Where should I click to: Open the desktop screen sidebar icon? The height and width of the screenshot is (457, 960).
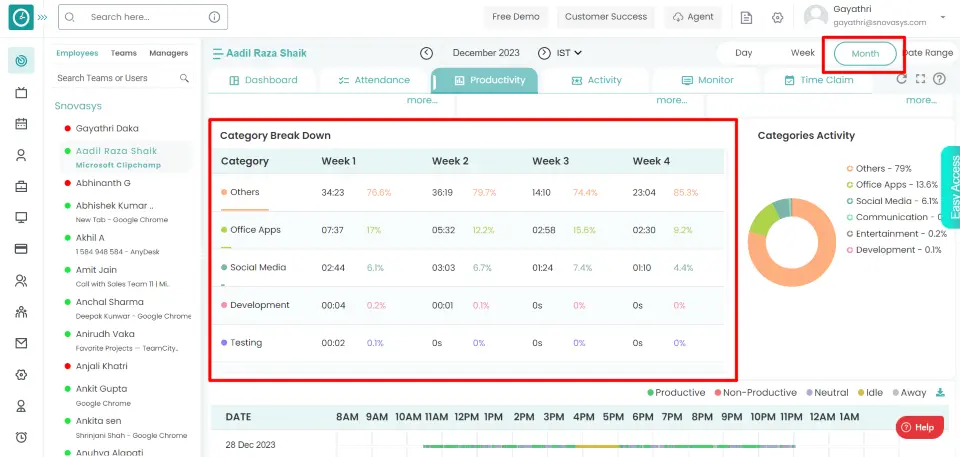[x=21, y=217]
